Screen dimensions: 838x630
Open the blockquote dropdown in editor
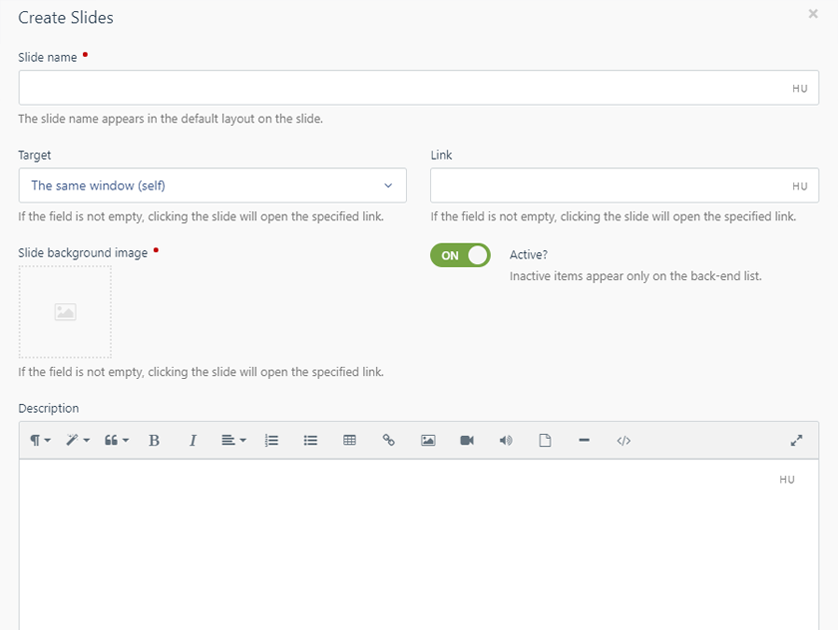click(117, 440)
